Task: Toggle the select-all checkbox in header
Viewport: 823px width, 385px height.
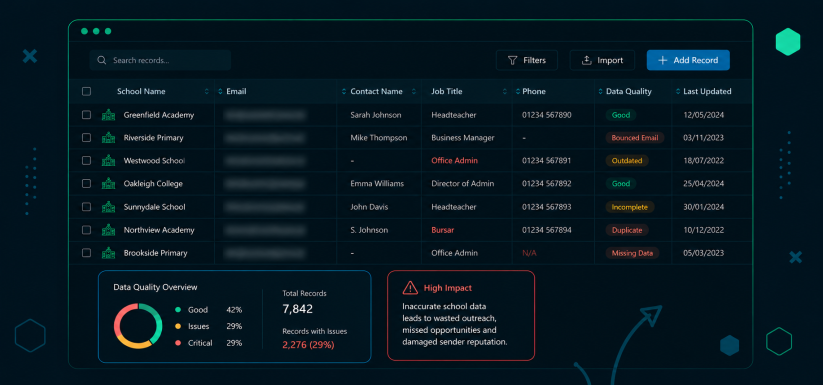Action: 87,91
